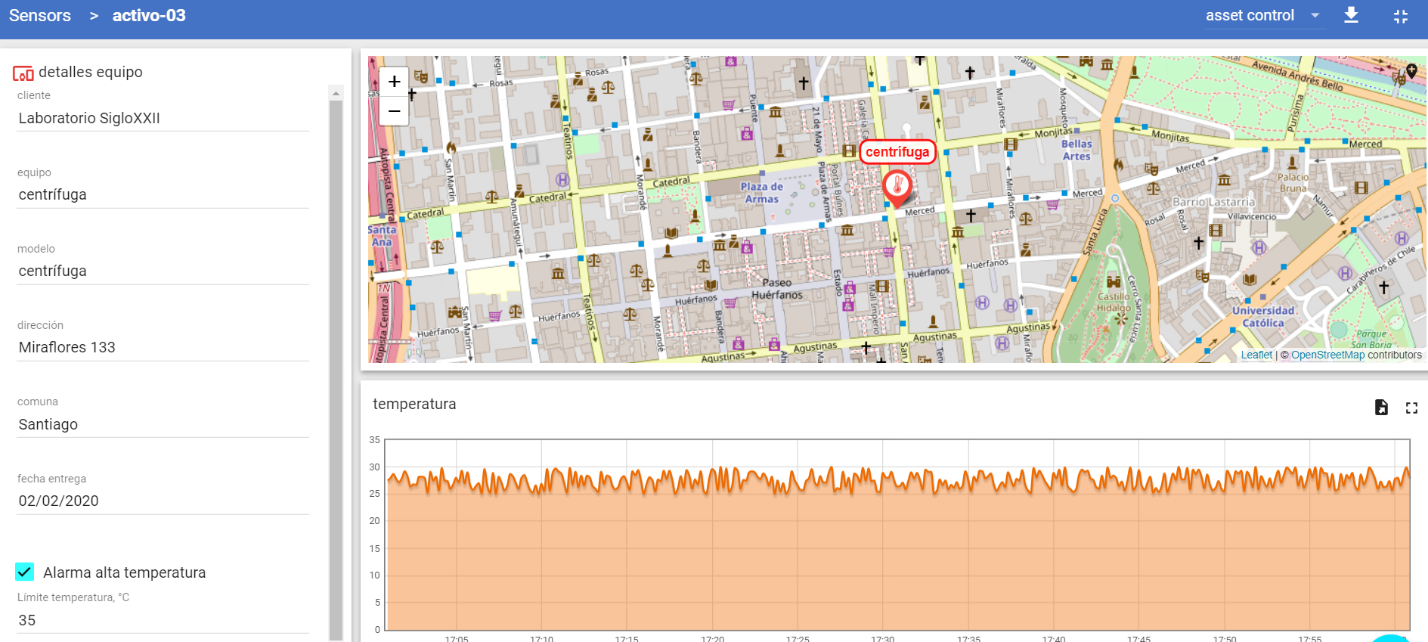Image resolution: width=1428 pixels, height=642 pixels.
Task: Expand temperatura chart to fullscreen
Action: coord(1411,407)
